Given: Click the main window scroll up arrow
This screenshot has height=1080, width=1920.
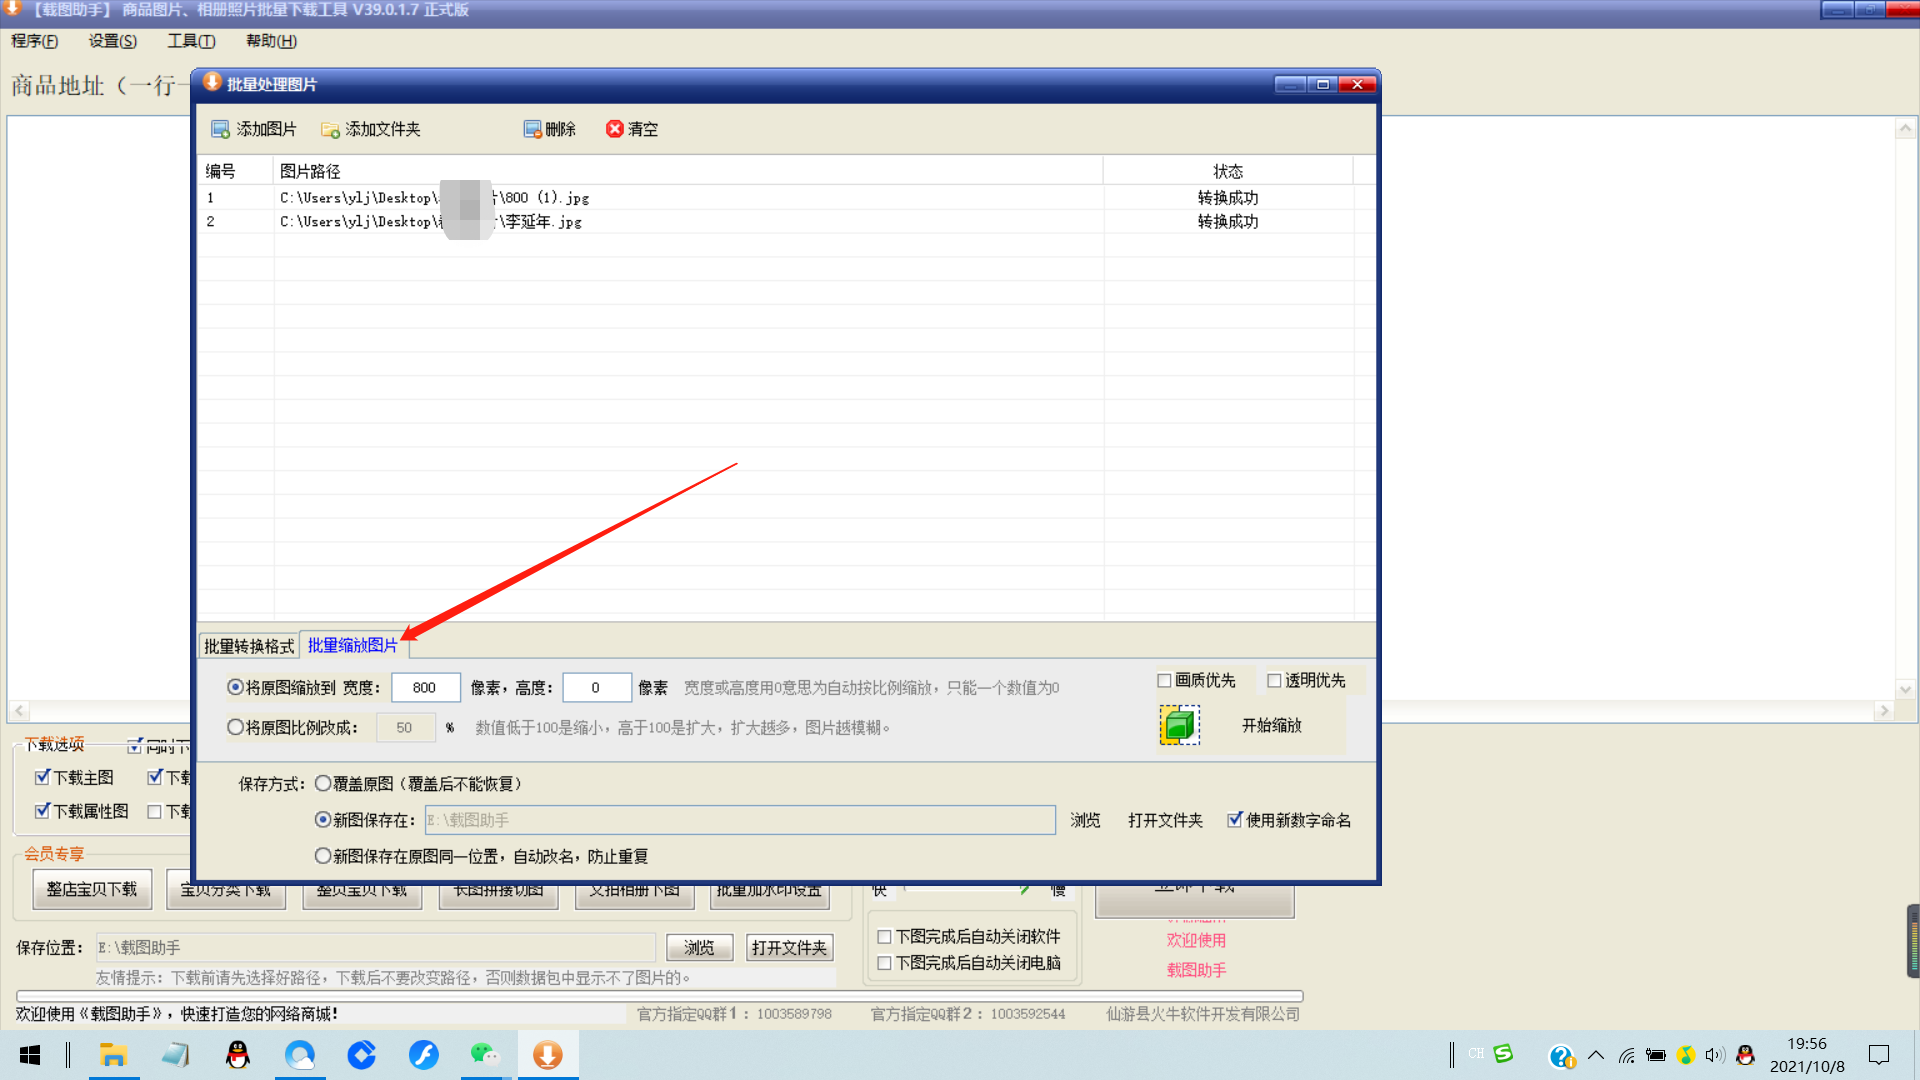Looking at the screenshot, I should tap(1905, 128).
